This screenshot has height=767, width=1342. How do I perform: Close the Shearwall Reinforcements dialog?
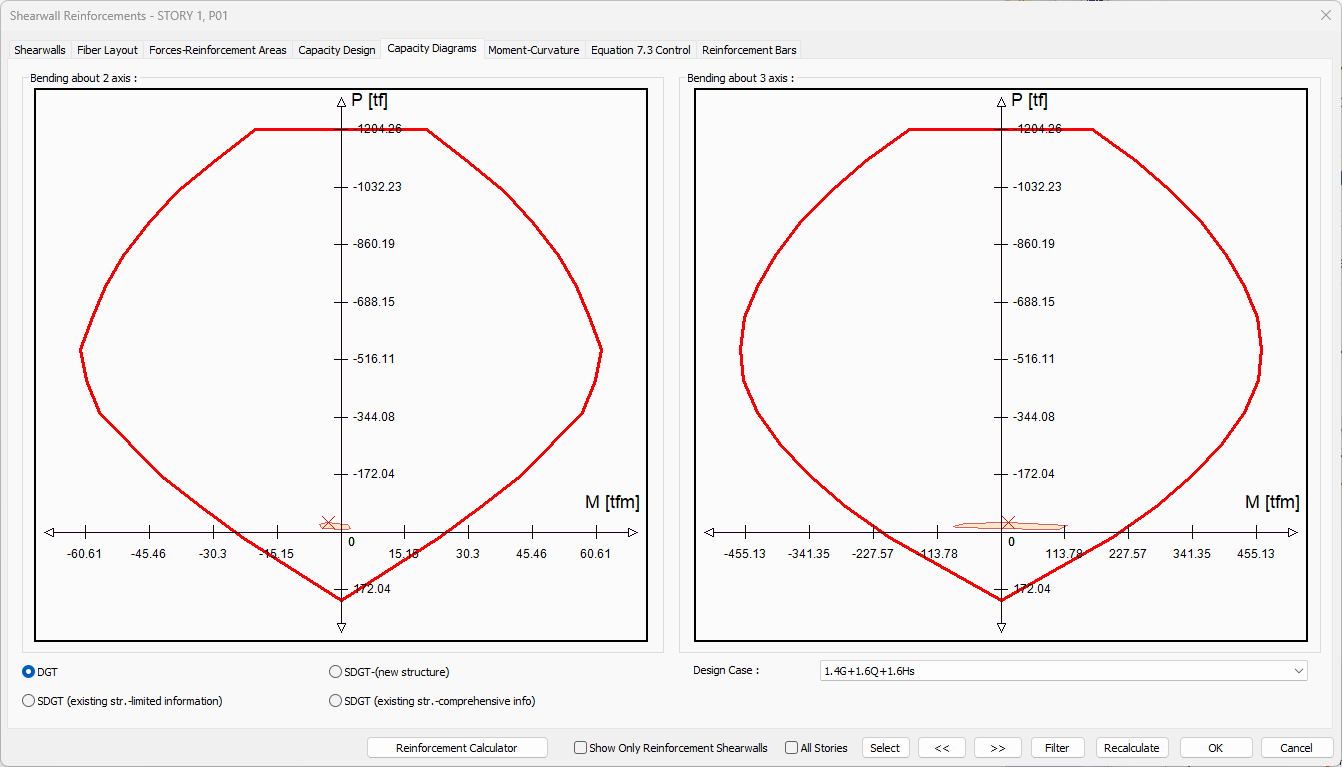point(1325,16)
